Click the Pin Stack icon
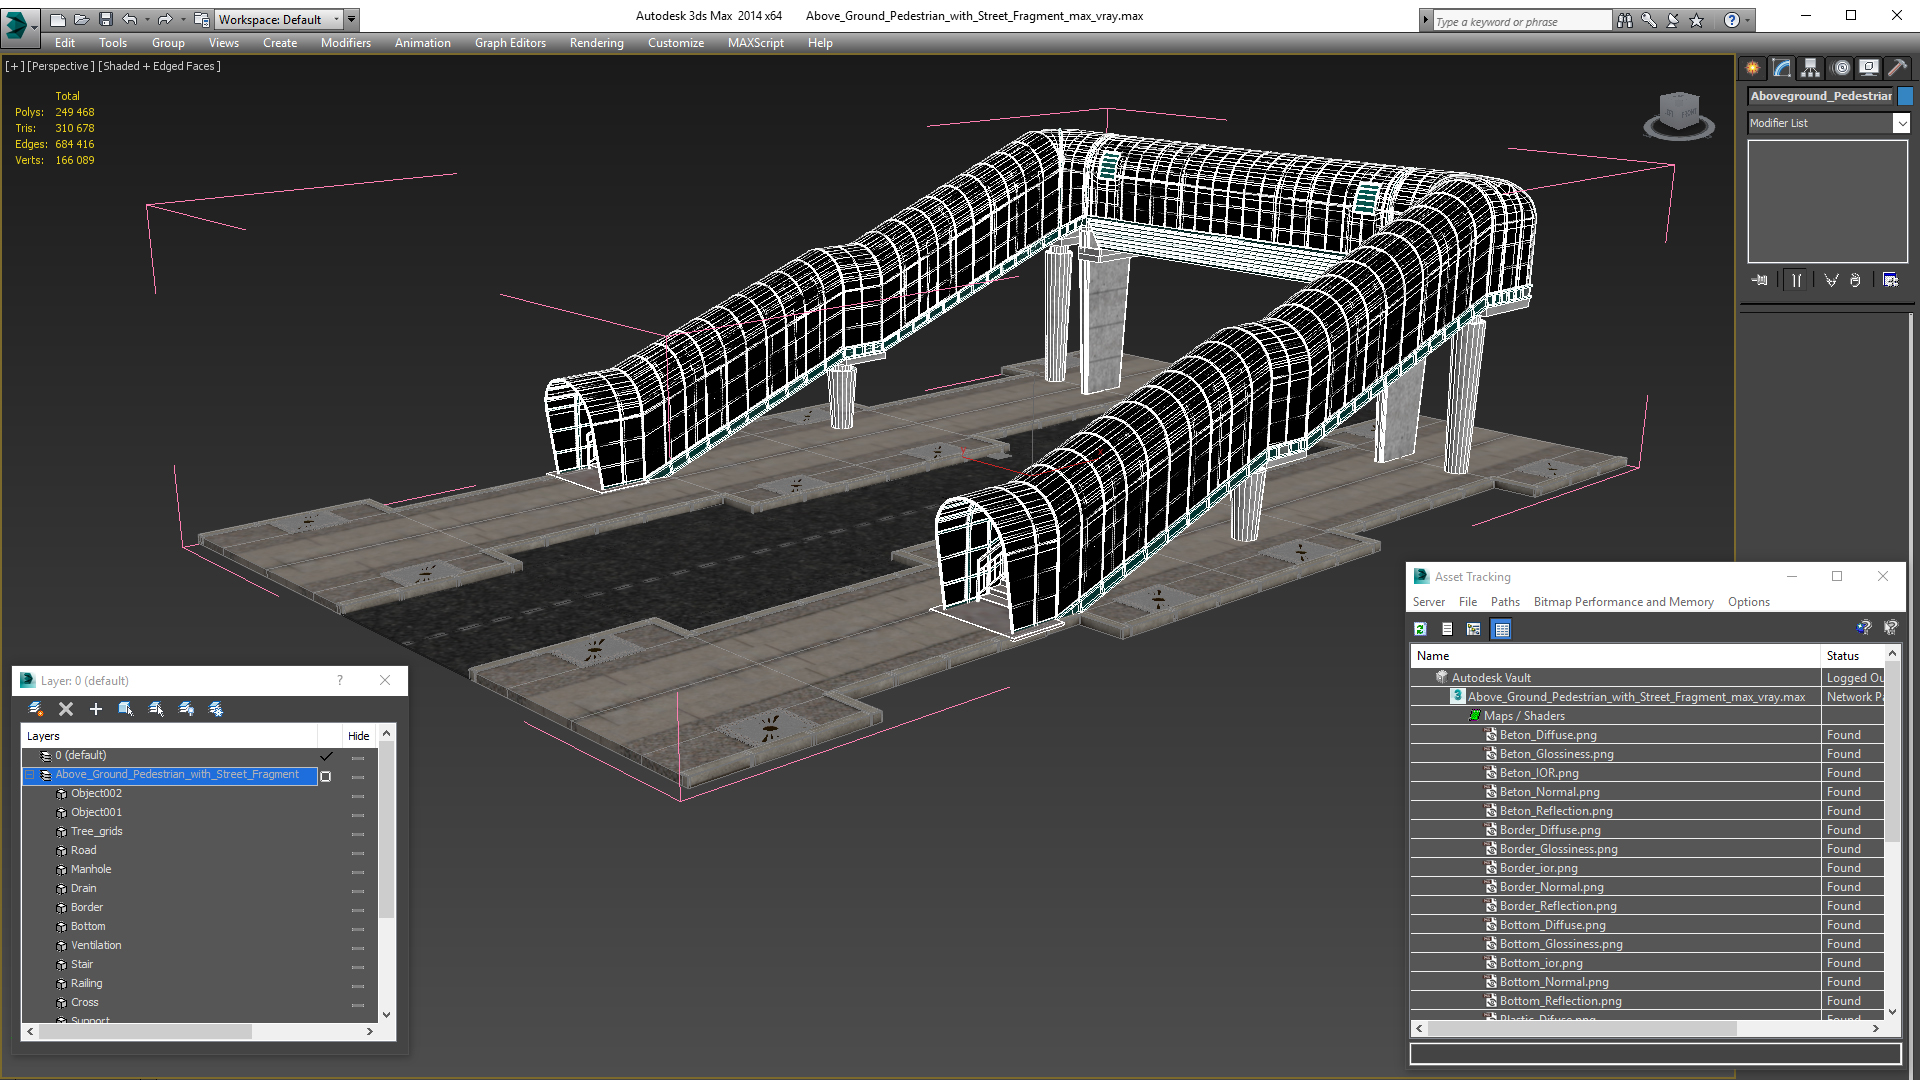 click(x=1760, y=280)
